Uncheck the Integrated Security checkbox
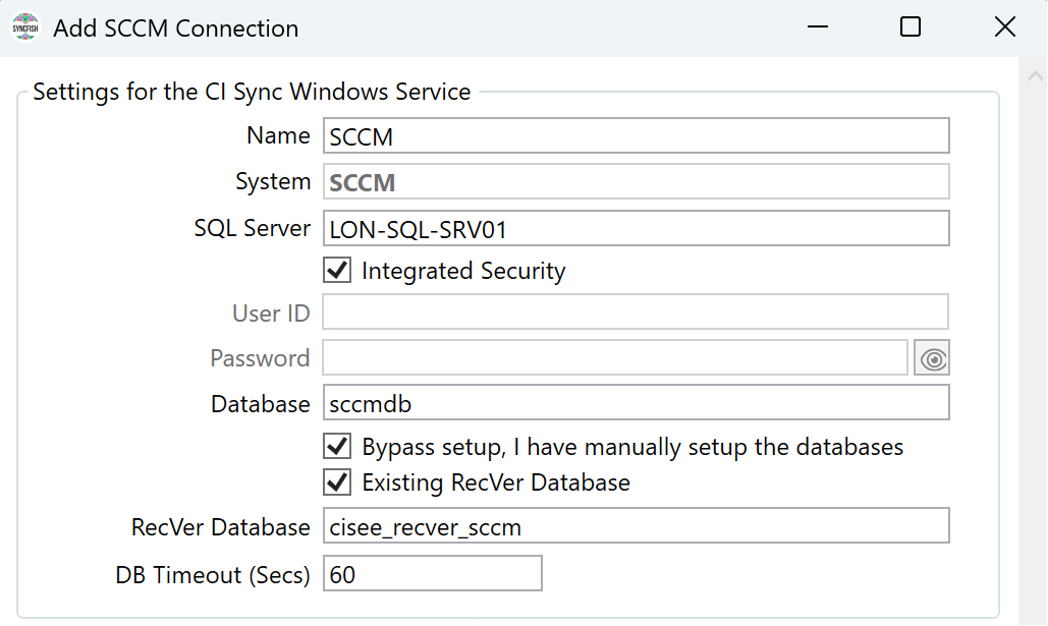 337,271
